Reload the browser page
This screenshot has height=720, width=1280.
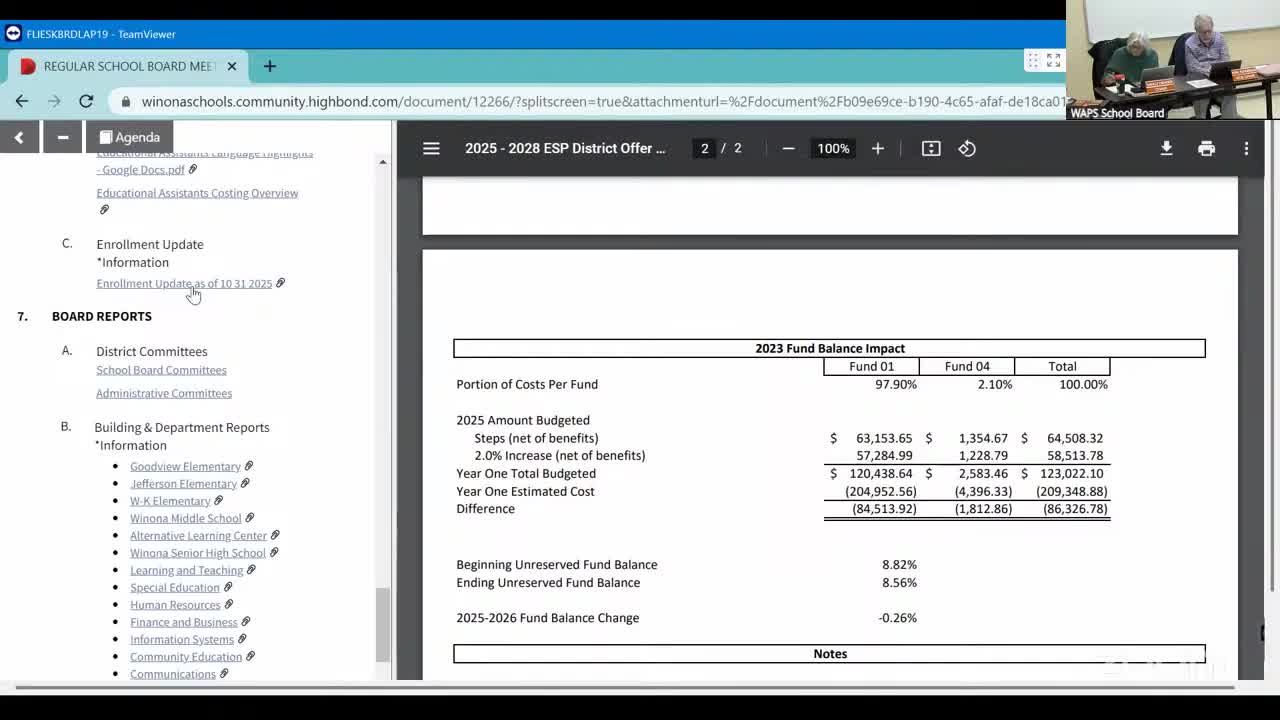point(86,101)
